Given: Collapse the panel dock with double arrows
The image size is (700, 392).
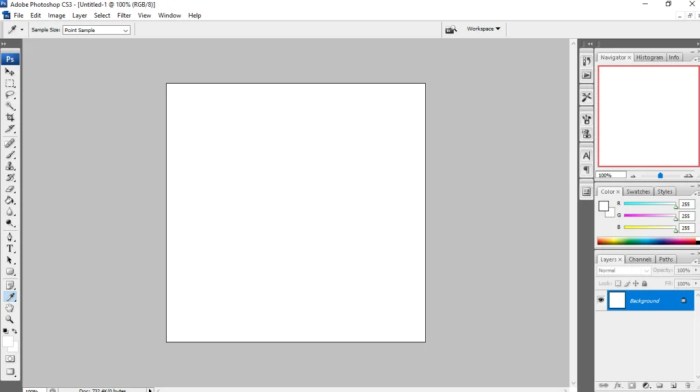Looking at the screenshot, I should (x=590, y=44).
